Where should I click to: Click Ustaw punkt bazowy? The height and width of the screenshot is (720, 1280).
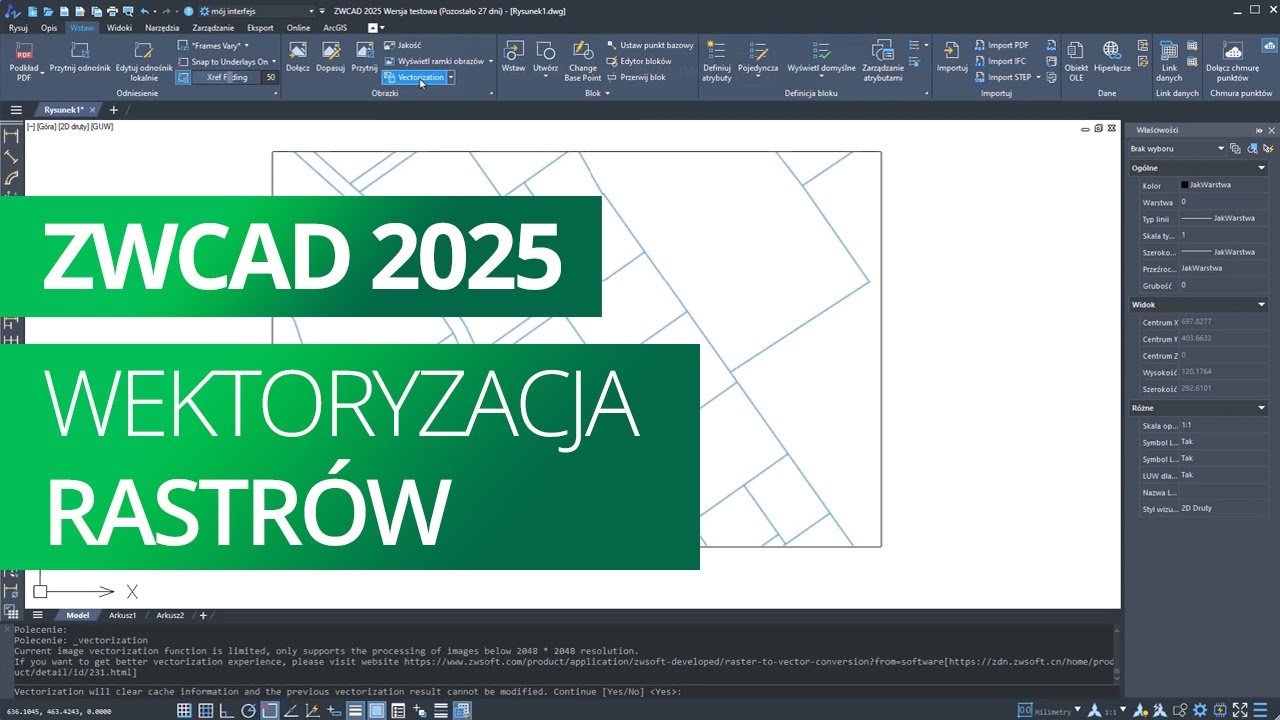(x=650, y=45)
